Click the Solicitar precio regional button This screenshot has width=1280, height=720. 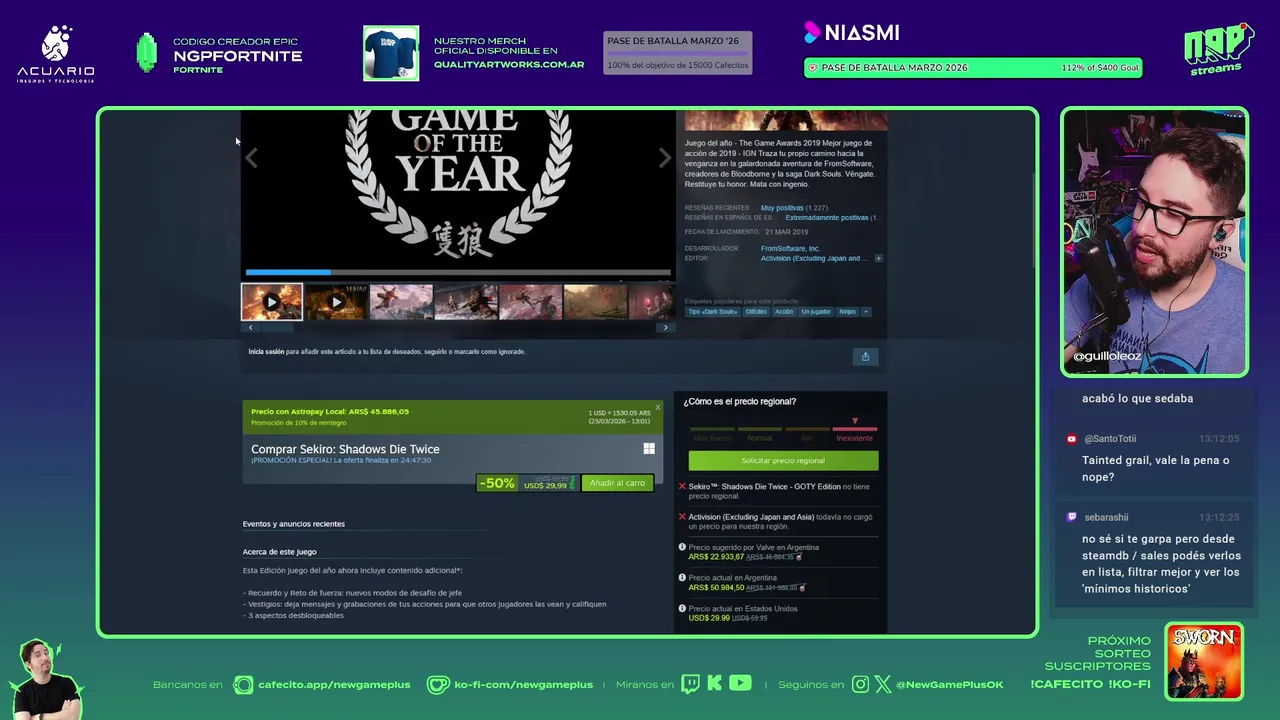[x=783, y=461]
